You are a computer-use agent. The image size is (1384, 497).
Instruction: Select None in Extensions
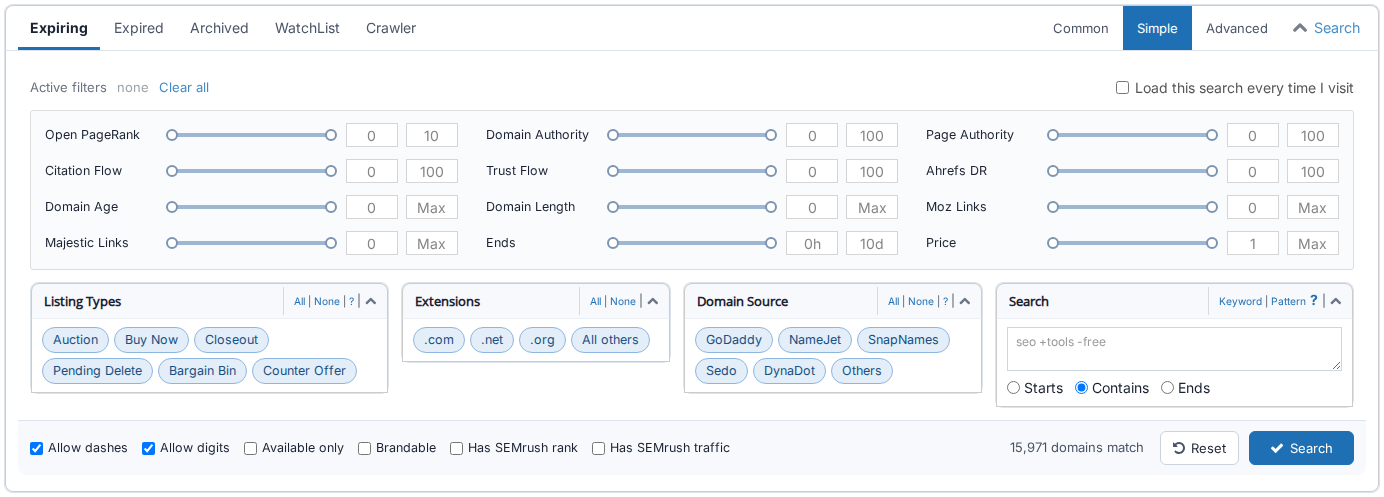623,301
